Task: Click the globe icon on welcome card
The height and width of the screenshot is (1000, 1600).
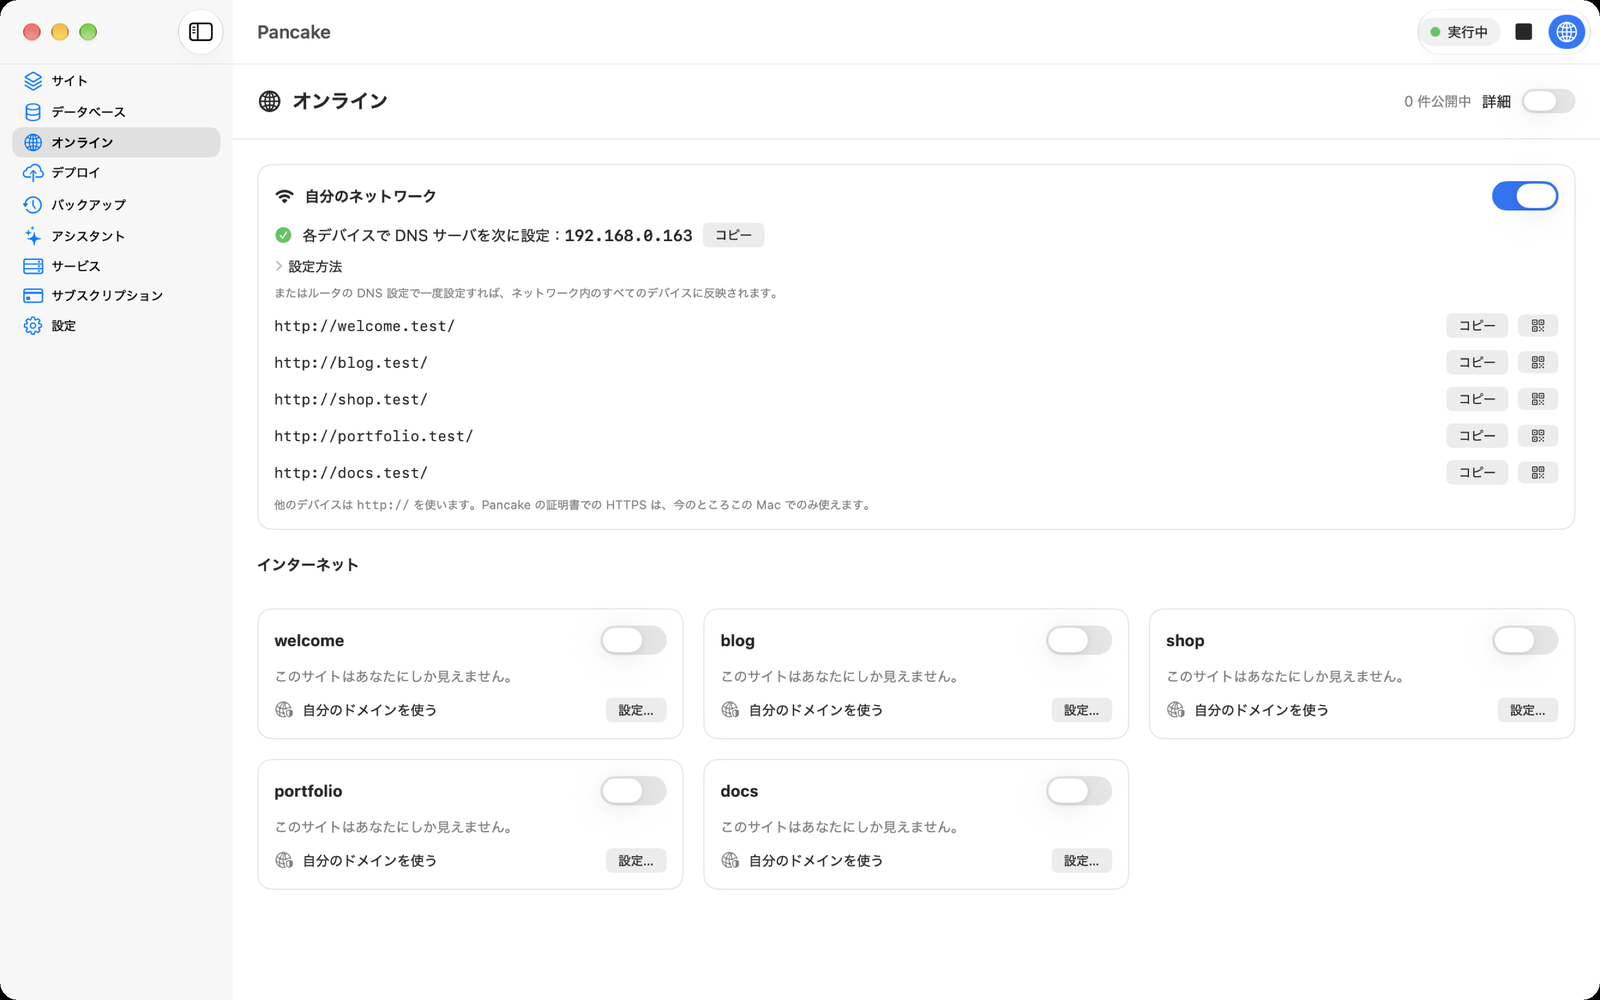Action: pyautogui.click(x=284, y=710)
